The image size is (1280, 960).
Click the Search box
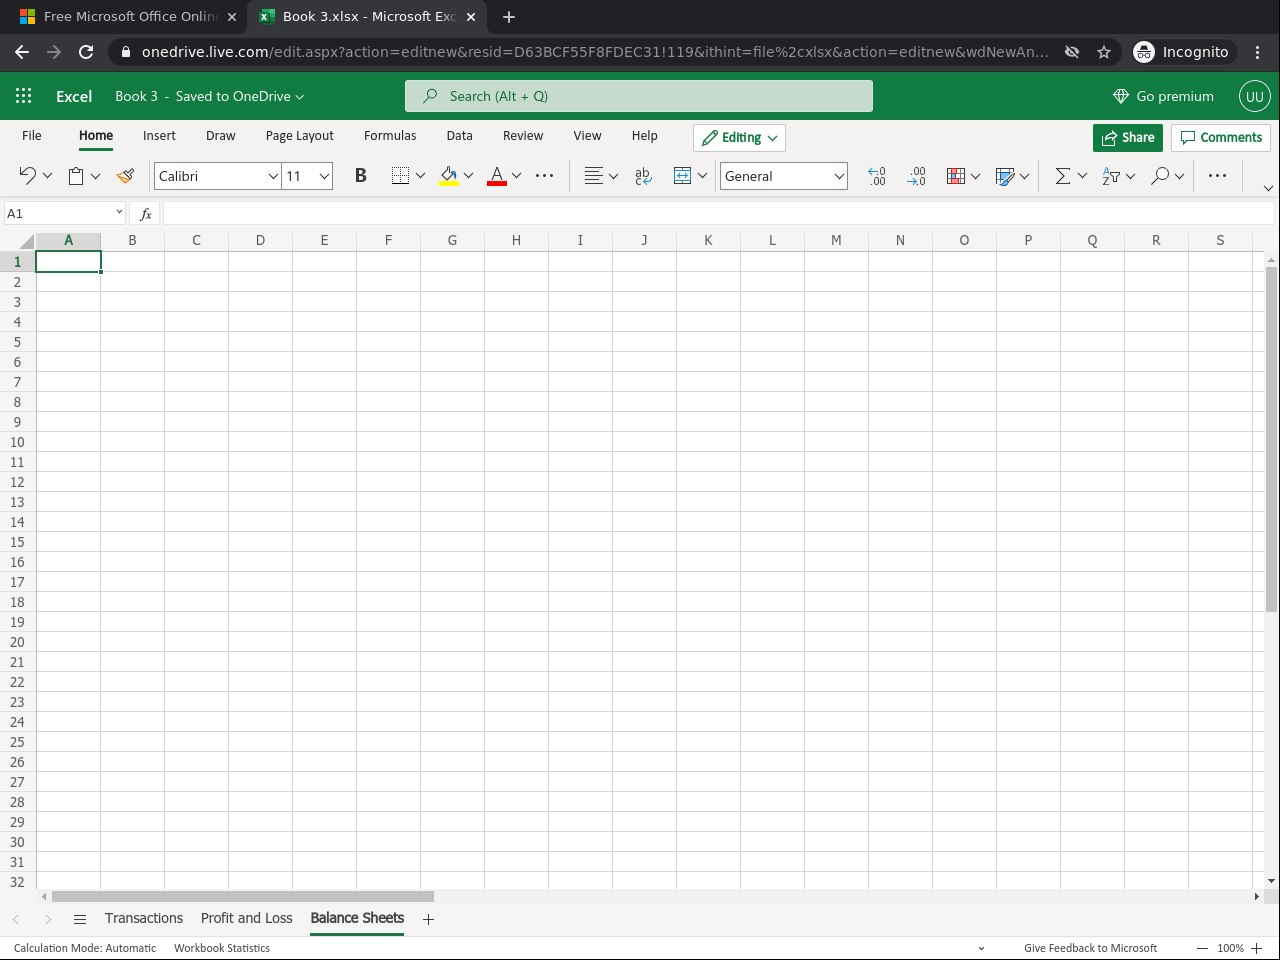[639, 96]
